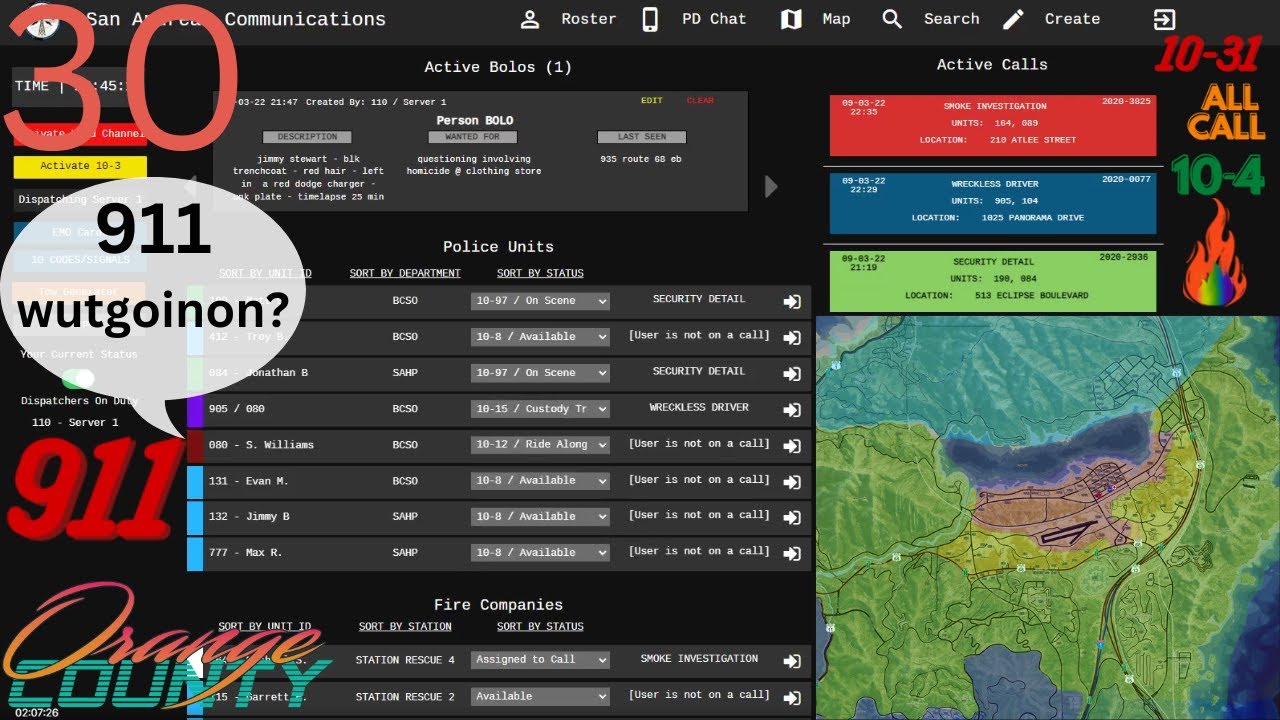This screenshot has width=1280, height=720.
Task: Open 10-15 Custody status dropdown for 905 / 080
Action: [540, 409]
